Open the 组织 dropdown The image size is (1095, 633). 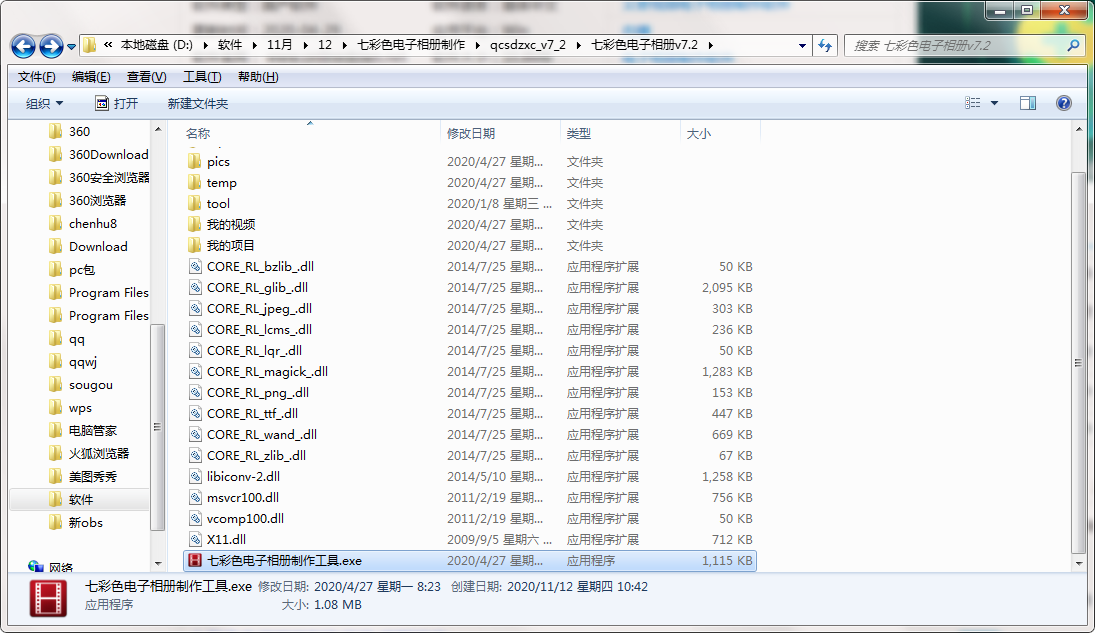(x=44, y=103)
